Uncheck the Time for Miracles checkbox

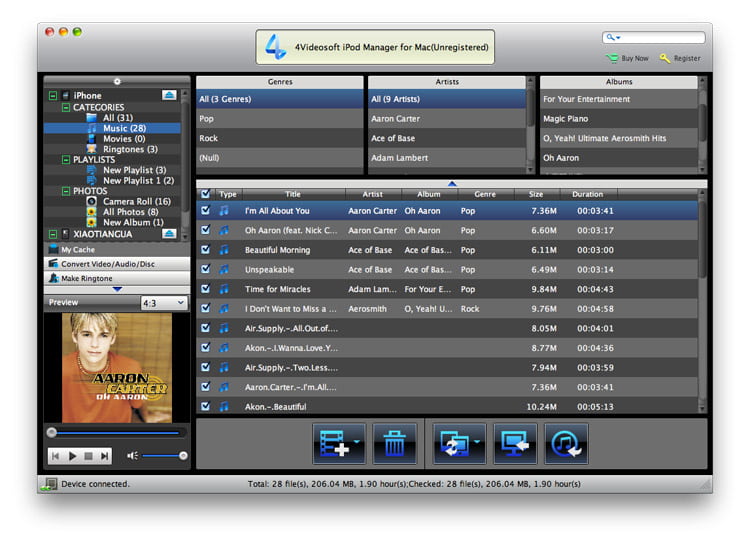206,289
